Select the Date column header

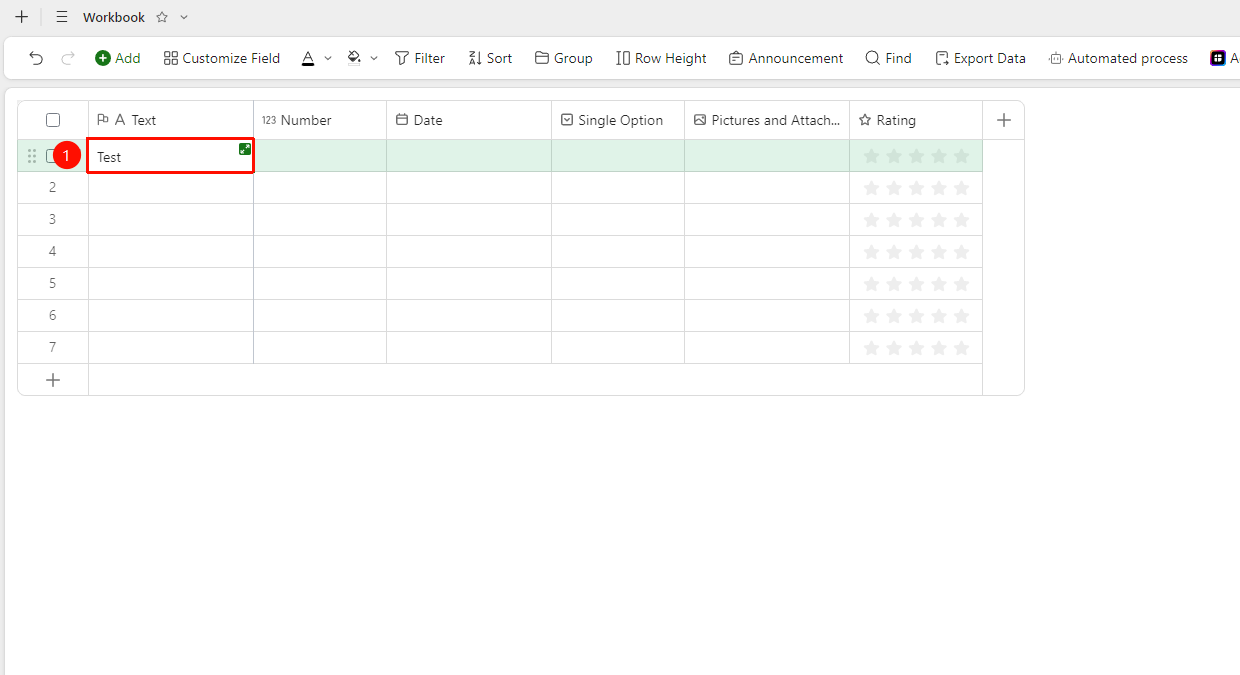469,120
